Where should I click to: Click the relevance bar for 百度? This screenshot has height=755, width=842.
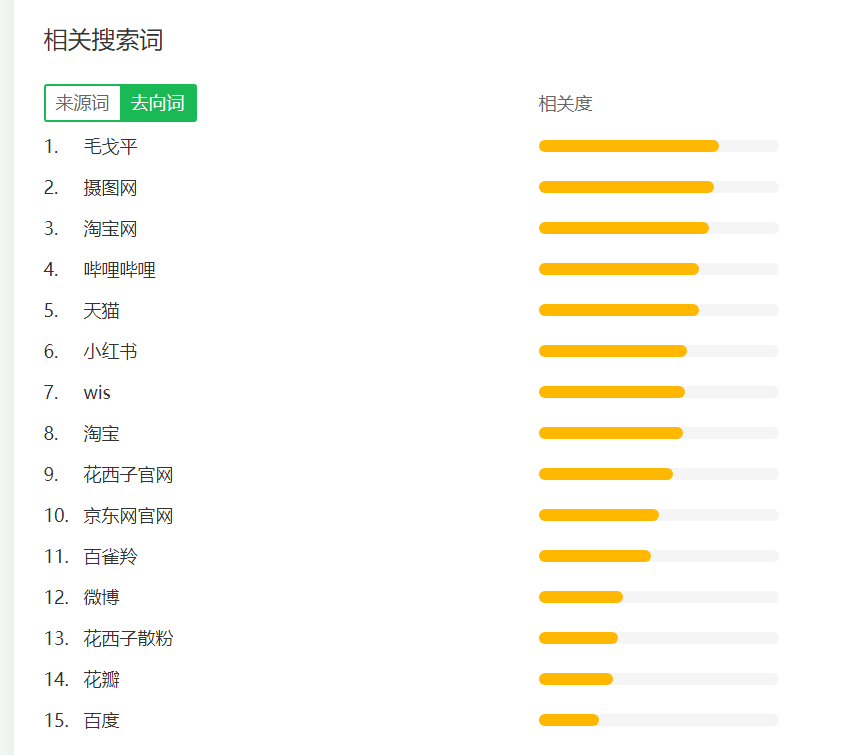(659, 720)
